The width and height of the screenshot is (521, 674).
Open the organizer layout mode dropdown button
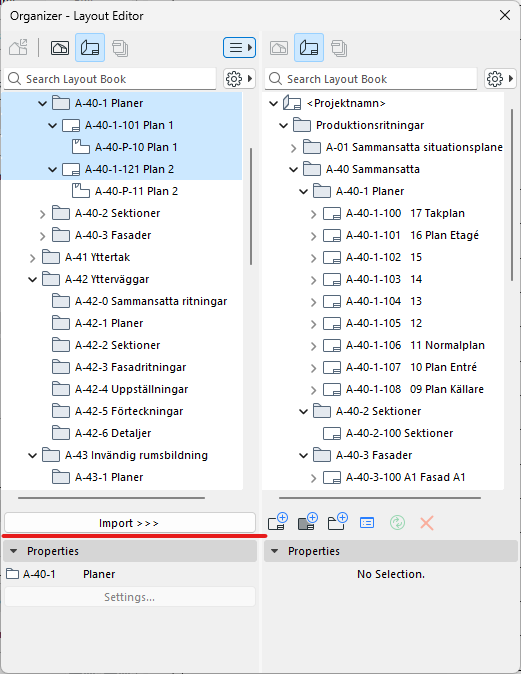click(x=239, y=47)
